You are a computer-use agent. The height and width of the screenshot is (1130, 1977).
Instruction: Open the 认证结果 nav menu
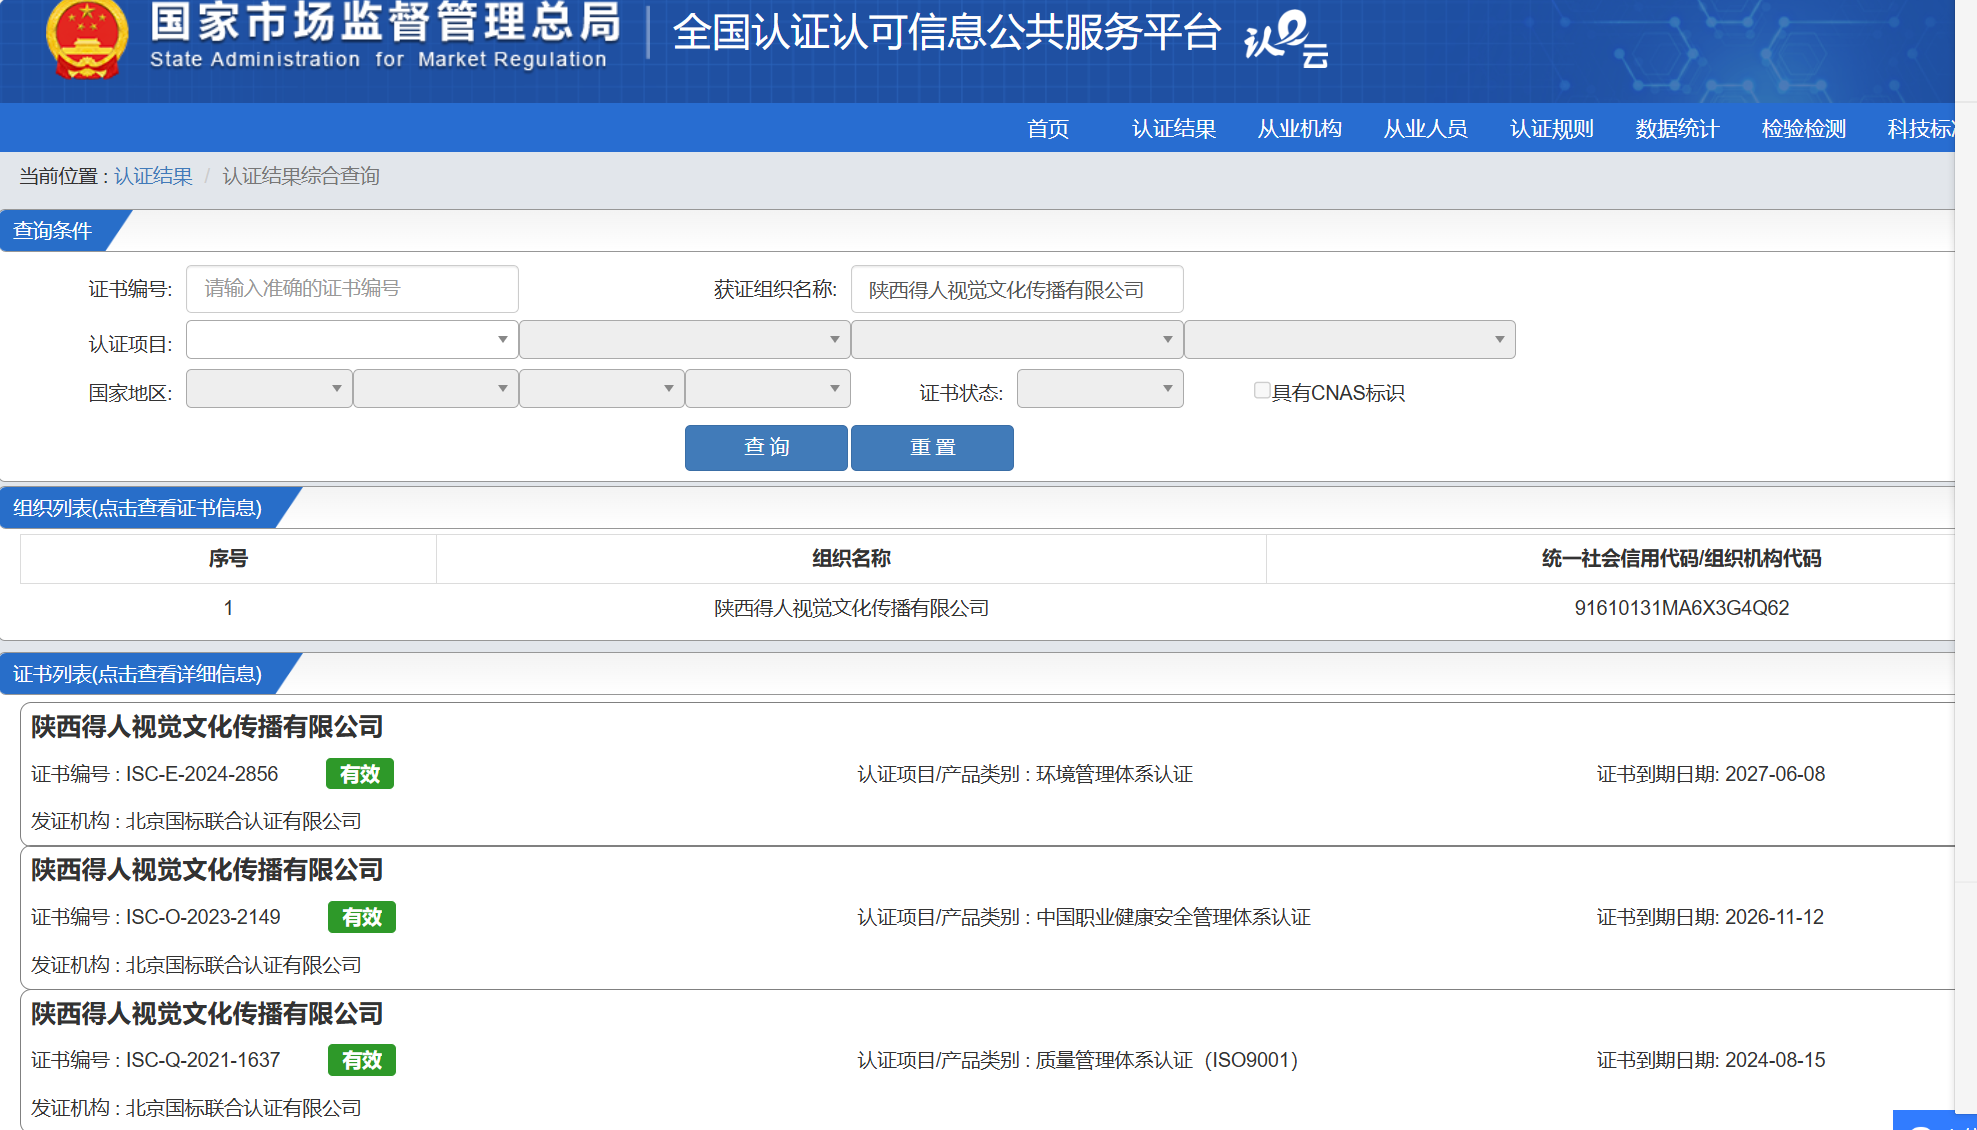[x=1174, y=129]
